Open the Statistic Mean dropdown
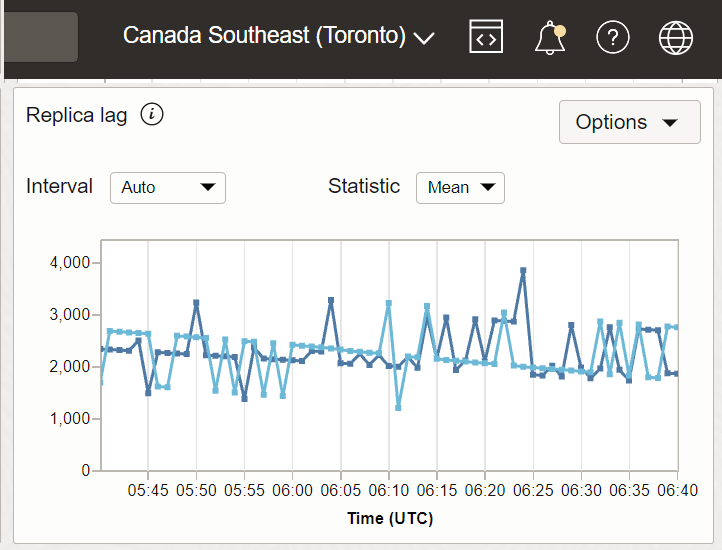This screenshot has height=550, width=722. [460, 187]
